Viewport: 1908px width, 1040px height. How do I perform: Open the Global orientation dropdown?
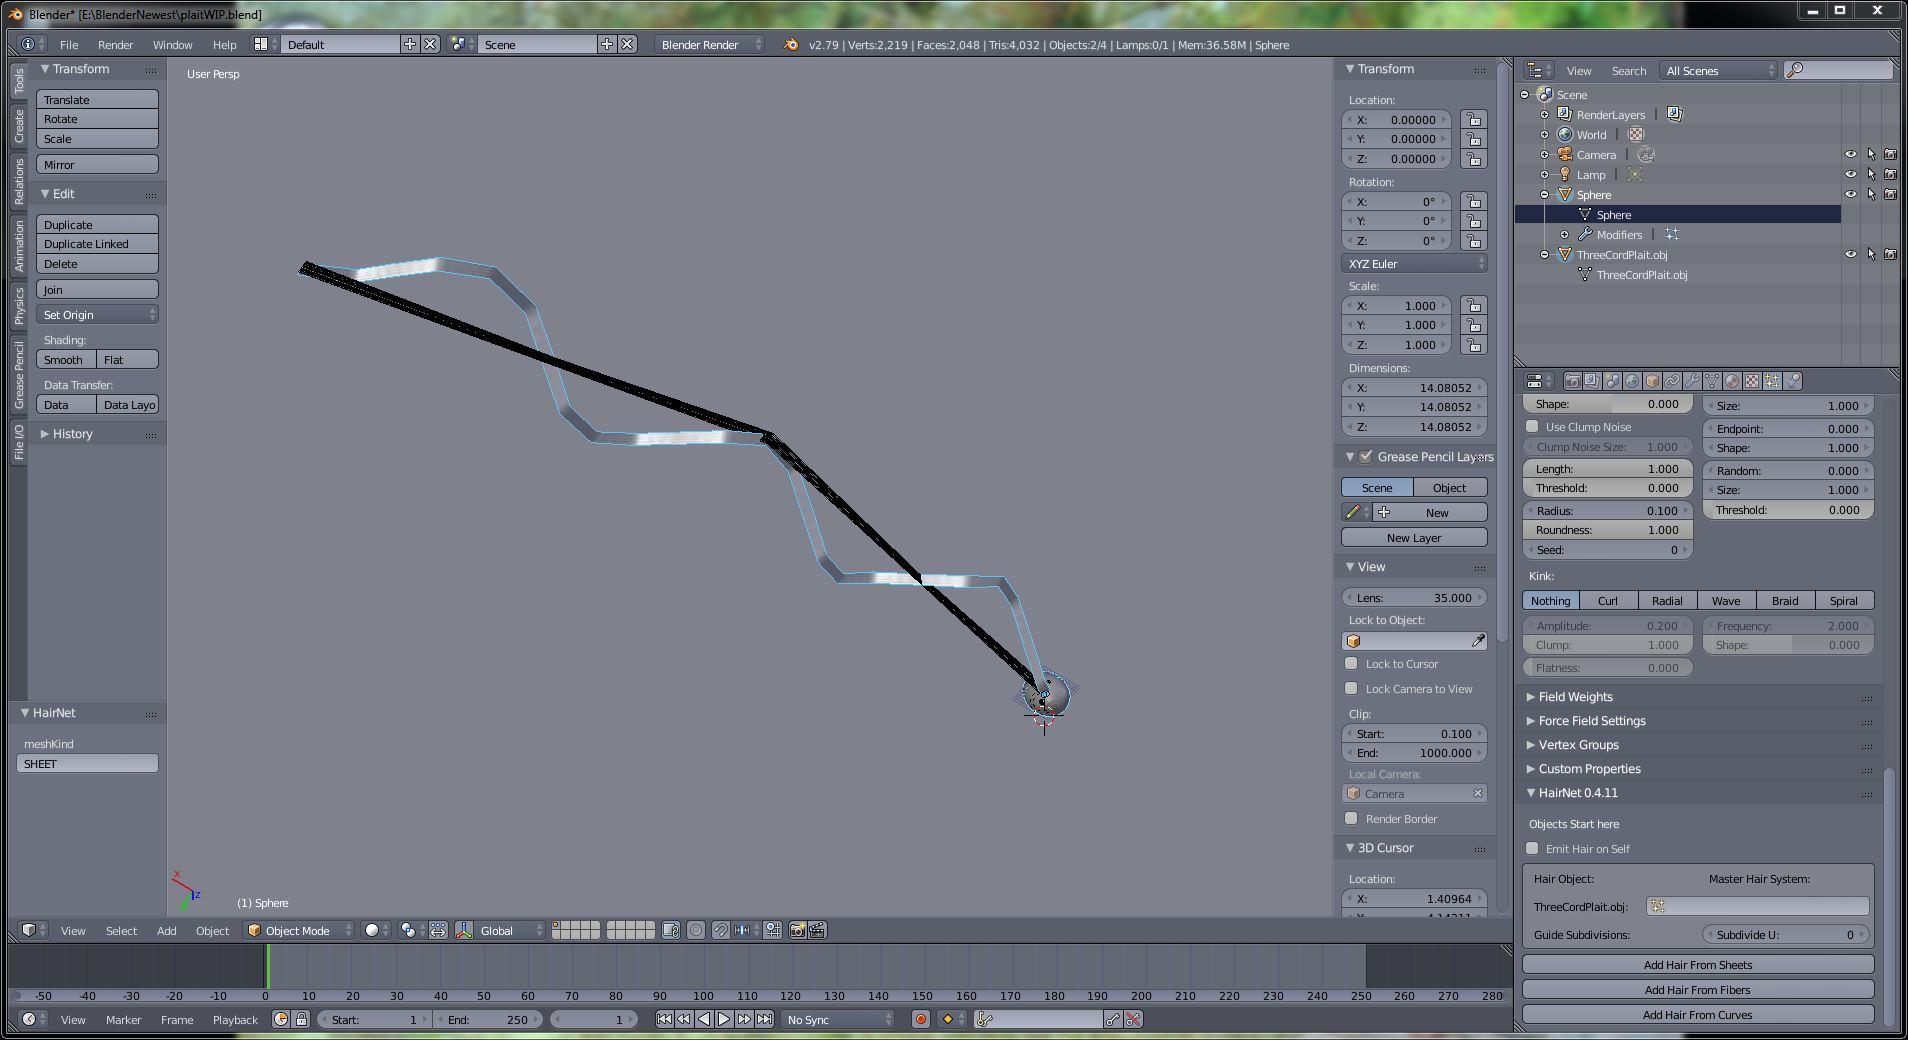(511, 930)
